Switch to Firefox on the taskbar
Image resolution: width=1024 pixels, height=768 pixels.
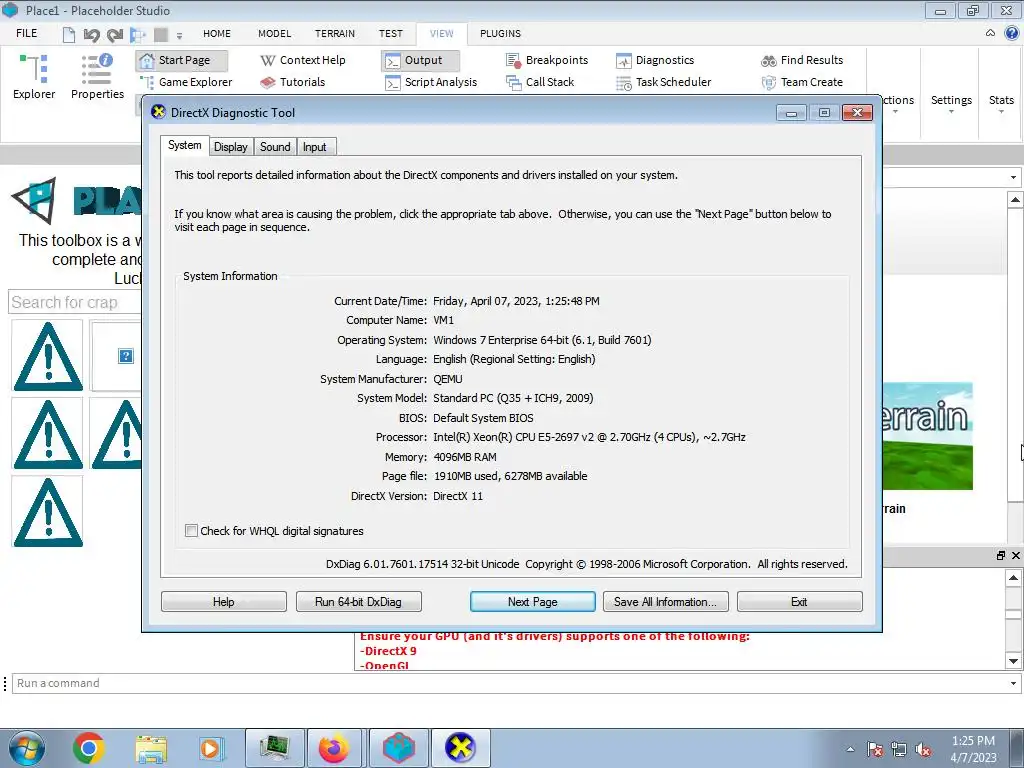(x=334, y=748)
